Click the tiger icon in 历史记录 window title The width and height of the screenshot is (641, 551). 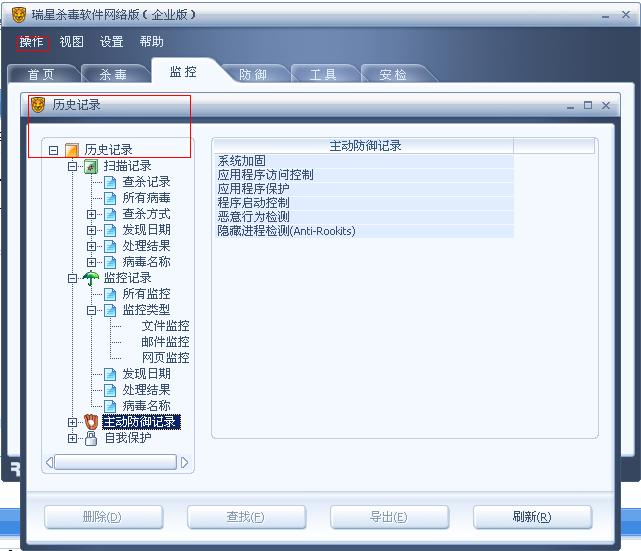click(x=38, y=105)
